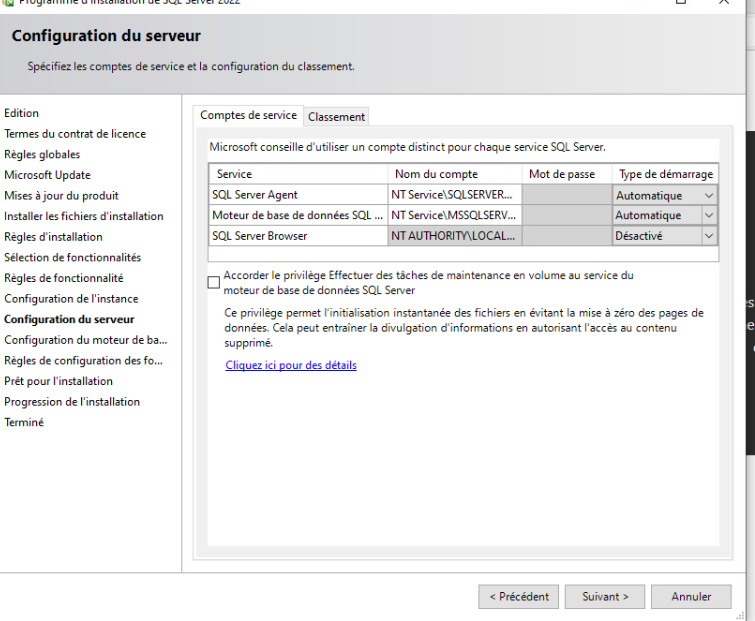Image resolution: width=755 pixels, height=621 pixels.
Task: Click the Service column header
Action: [x=298, y=174]
